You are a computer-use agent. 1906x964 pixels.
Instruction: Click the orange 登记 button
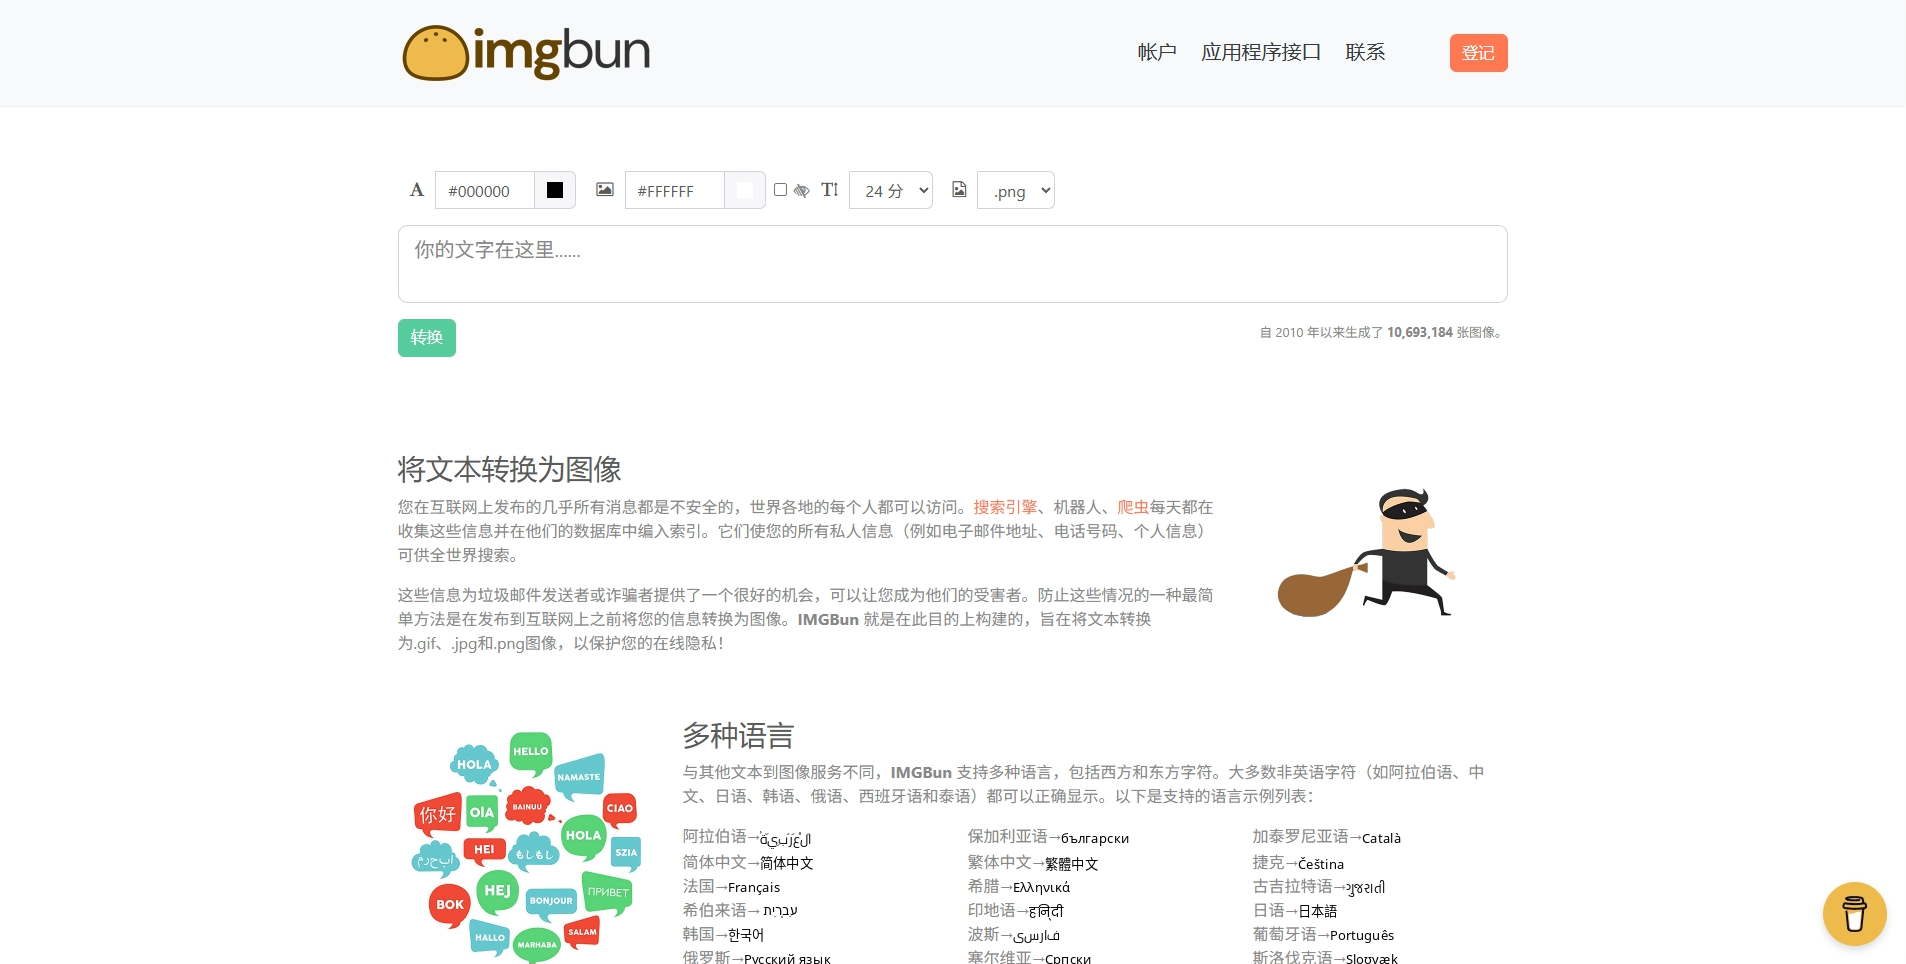[1478, 53]
